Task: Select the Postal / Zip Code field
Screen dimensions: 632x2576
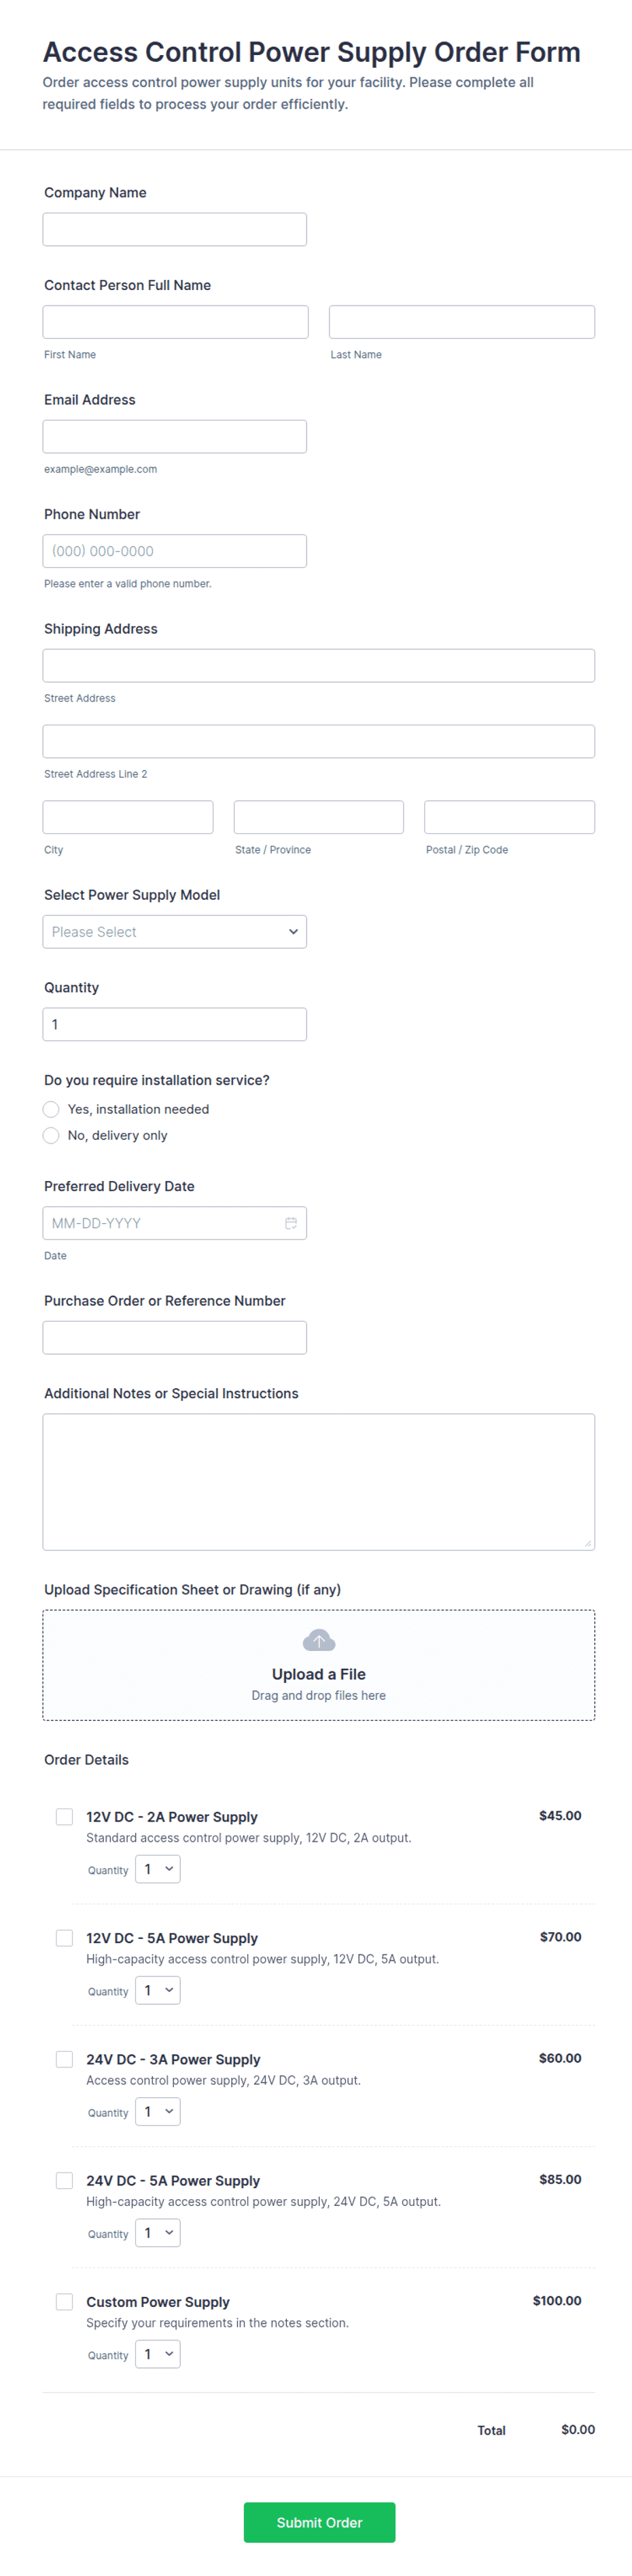Action: (x=508, y=817)
